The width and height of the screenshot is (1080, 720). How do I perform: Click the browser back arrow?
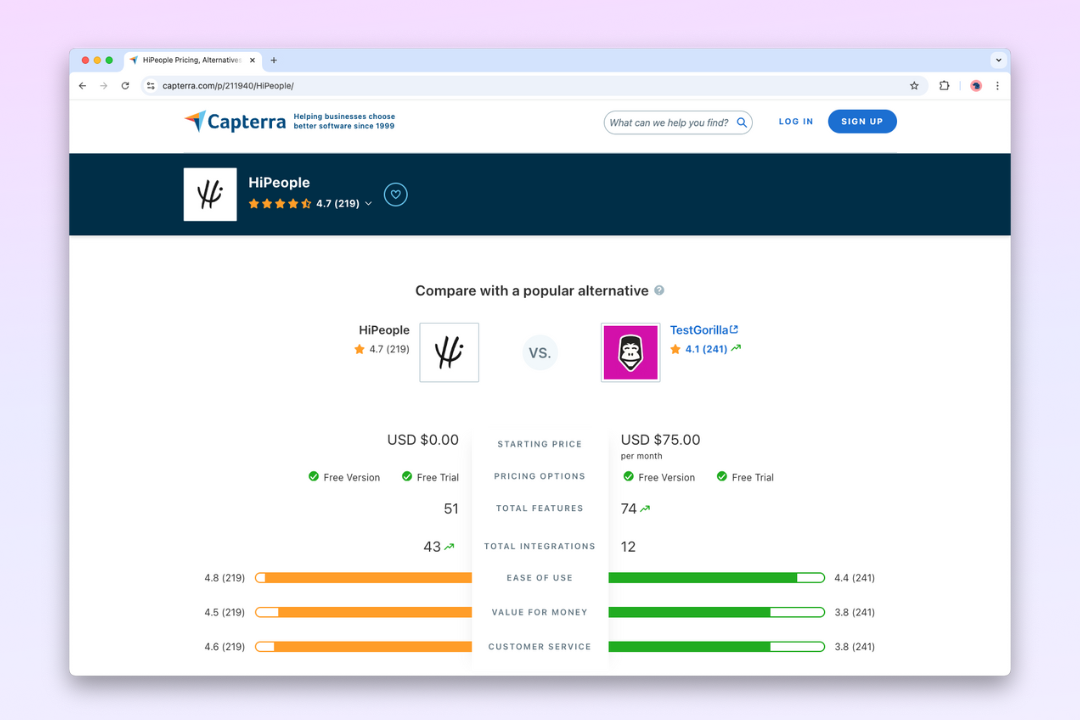[x=83, y=86]
